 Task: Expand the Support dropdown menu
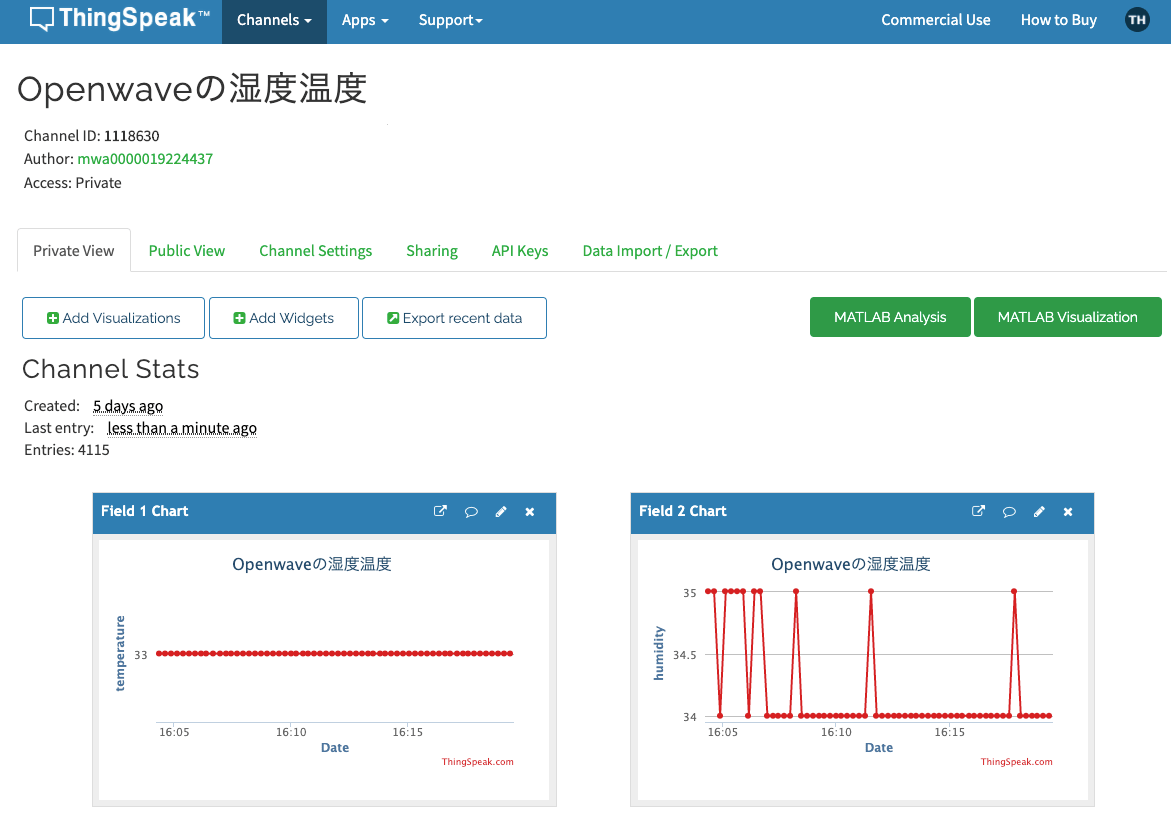[450, 21]
